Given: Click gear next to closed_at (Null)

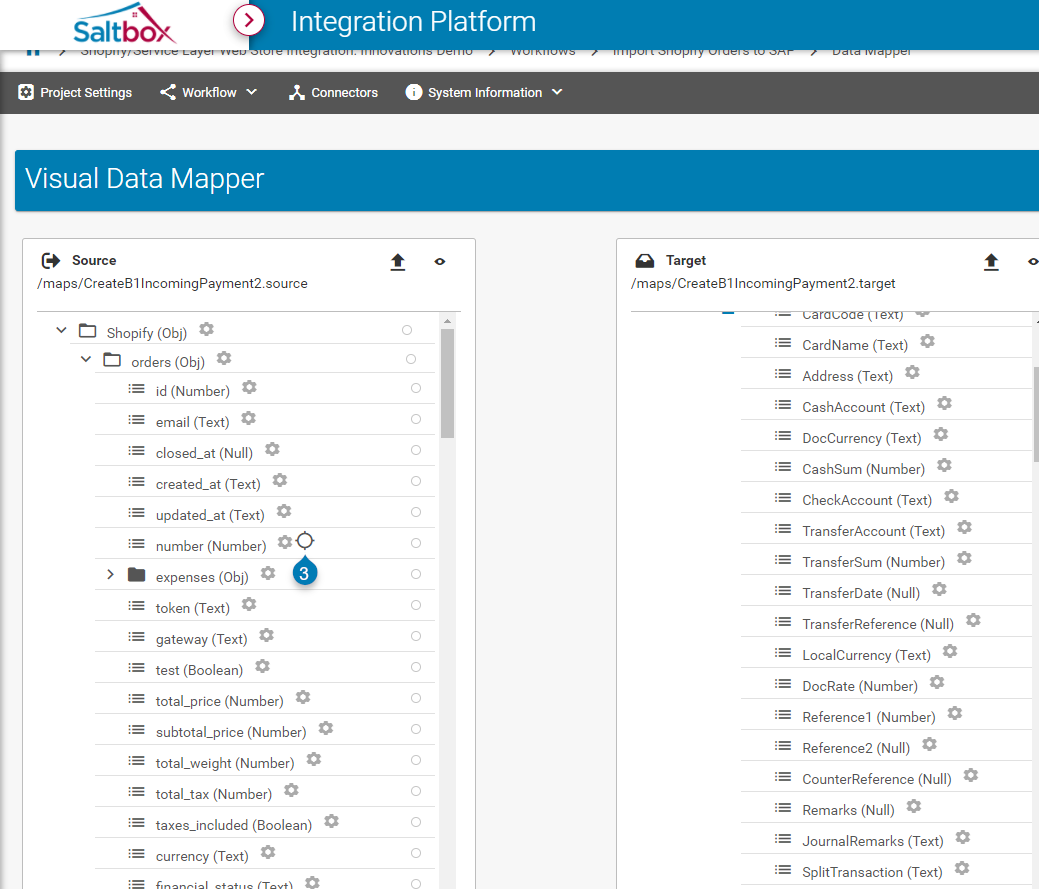Looking at the screenshot, I should click(272, 449).
